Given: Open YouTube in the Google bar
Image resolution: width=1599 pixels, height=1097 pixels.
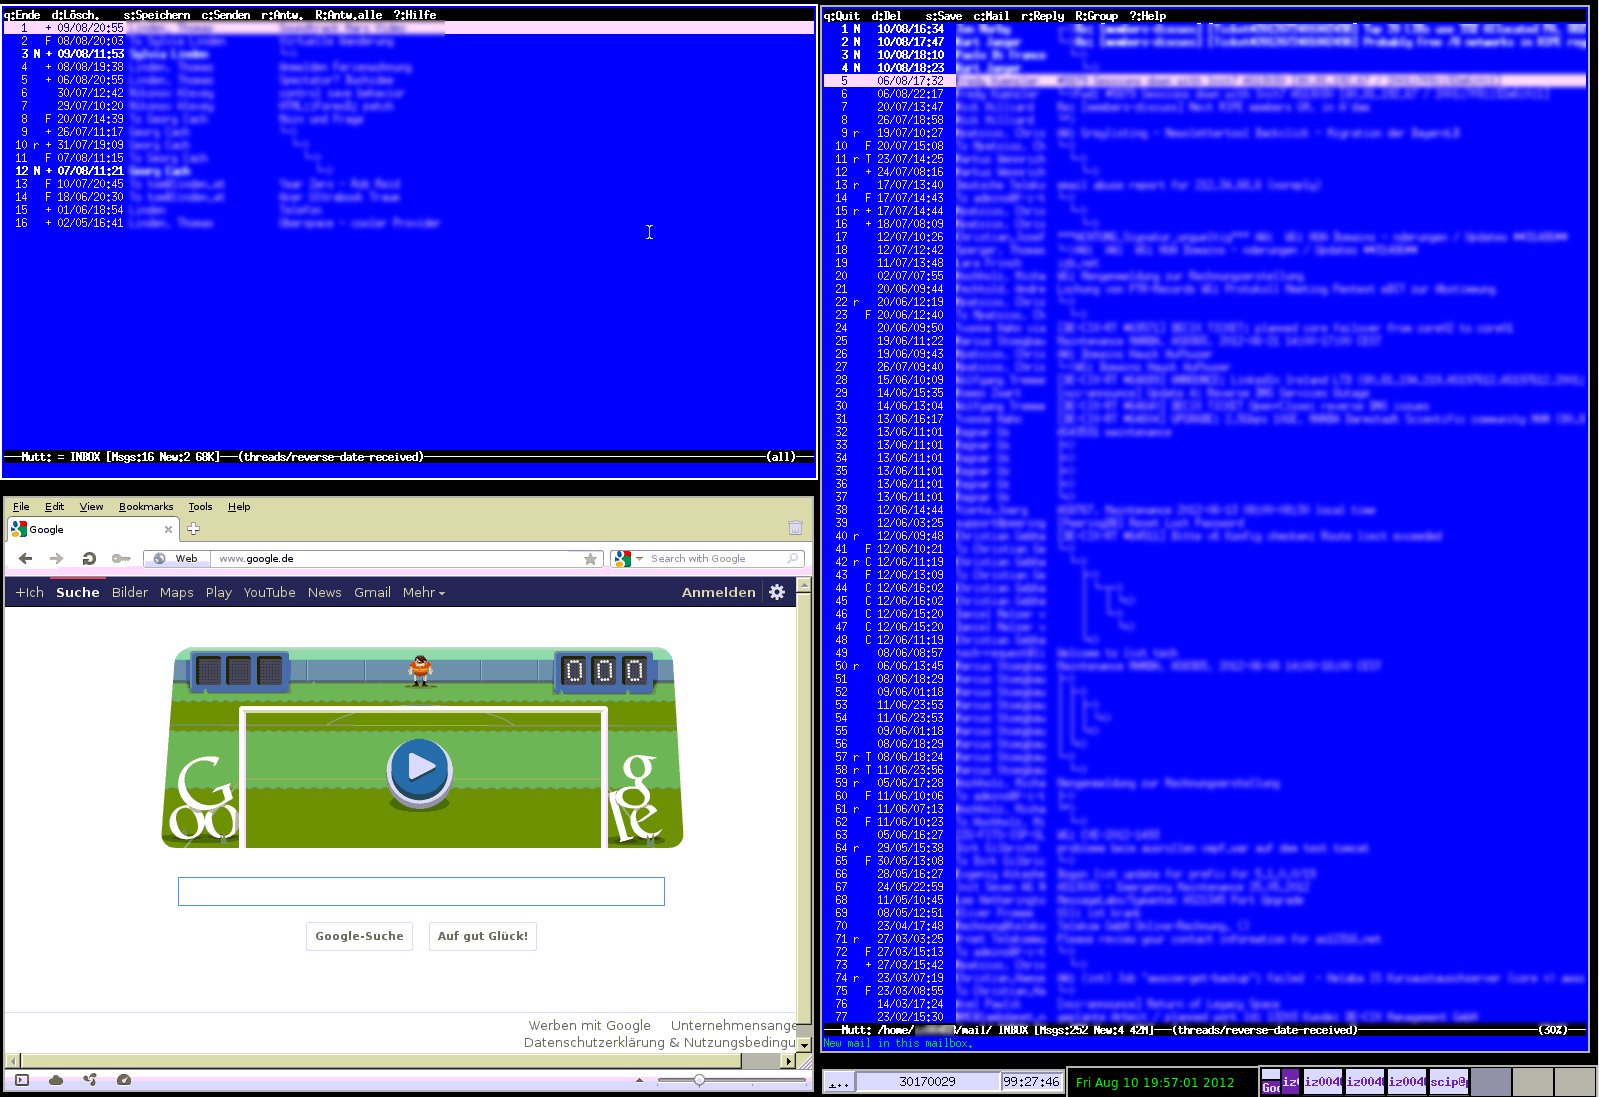Looking at the screenshot, I should pyautogui.click(x=270, y=592).
